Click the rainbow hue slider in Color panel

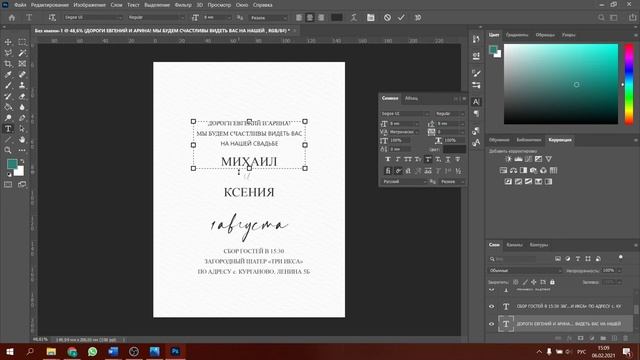click(x=629, y=84)
